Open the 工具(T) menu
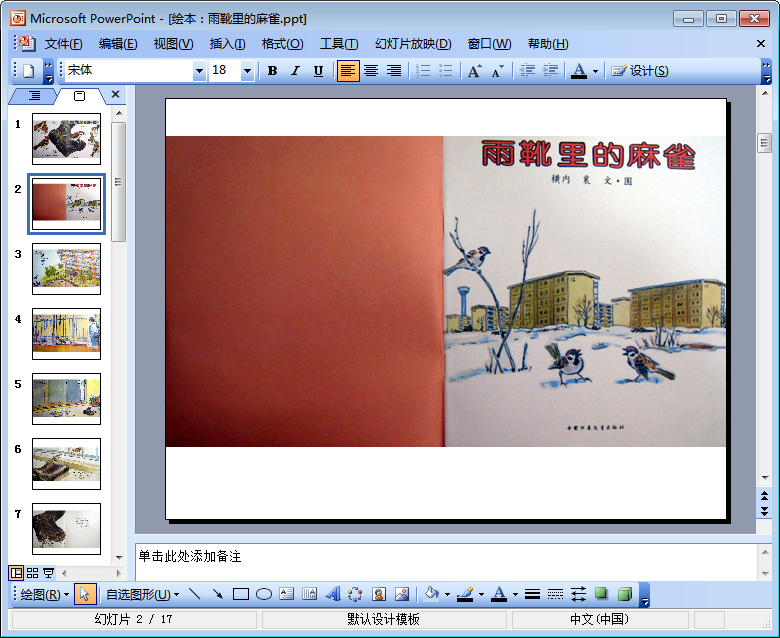 [x=339, y=44]
